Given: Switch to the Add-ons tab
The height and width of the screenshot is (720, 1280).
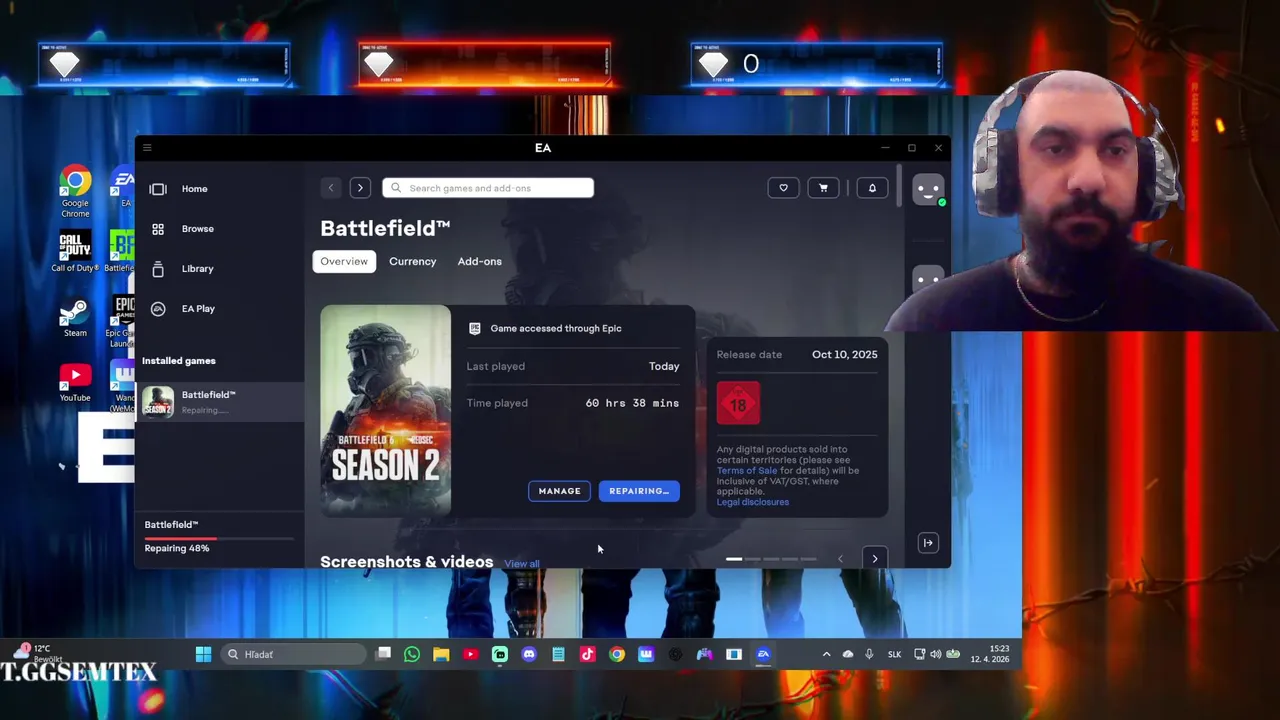Looking at the screenshot, I should point(480,262).
